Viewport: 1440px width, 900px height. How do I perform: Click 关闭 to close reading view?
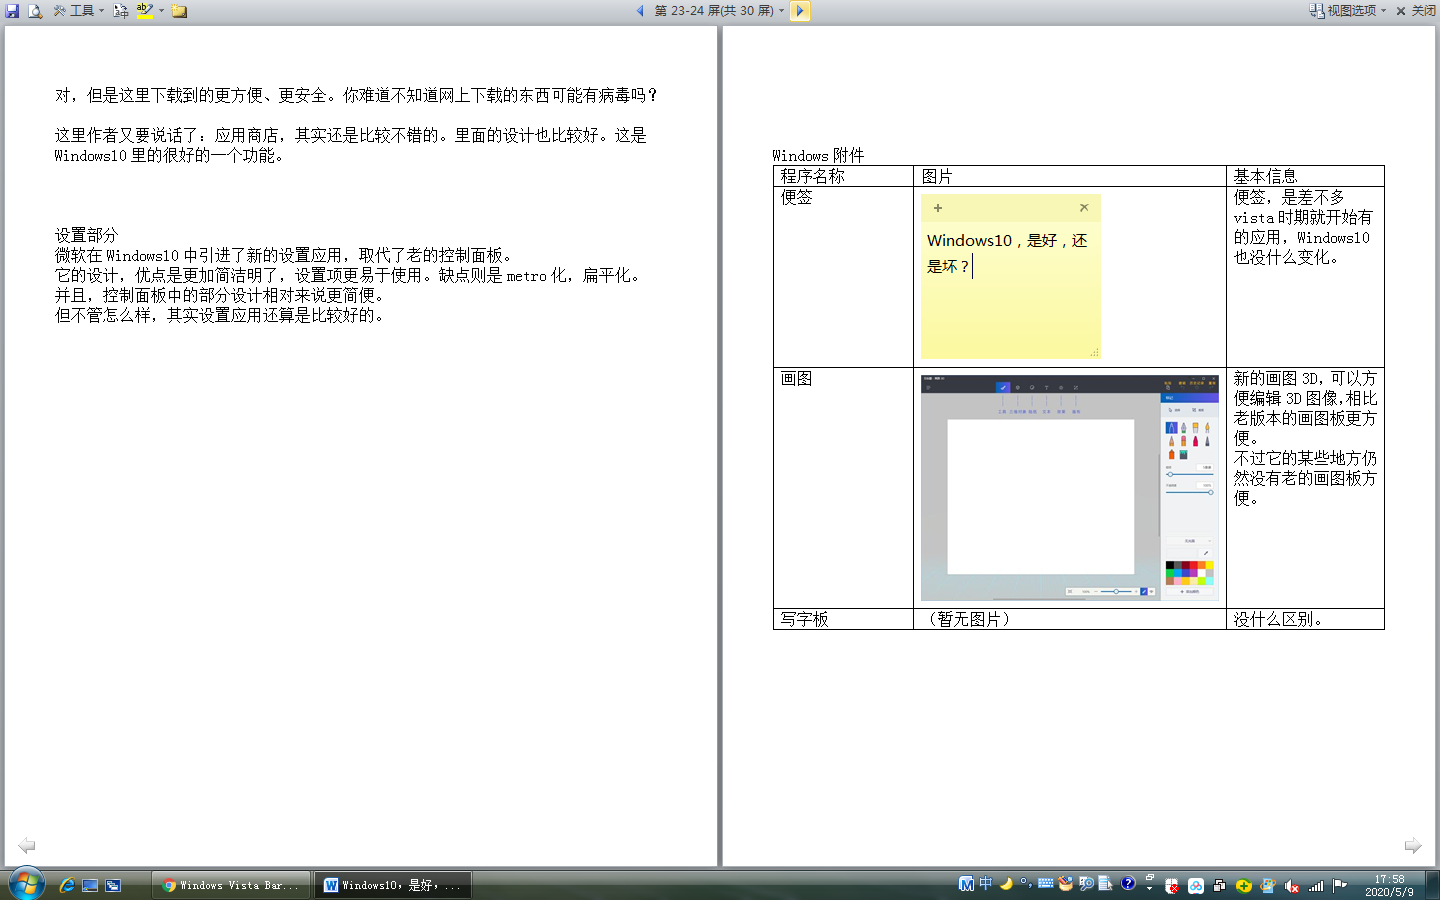[x=1416, y=11]
